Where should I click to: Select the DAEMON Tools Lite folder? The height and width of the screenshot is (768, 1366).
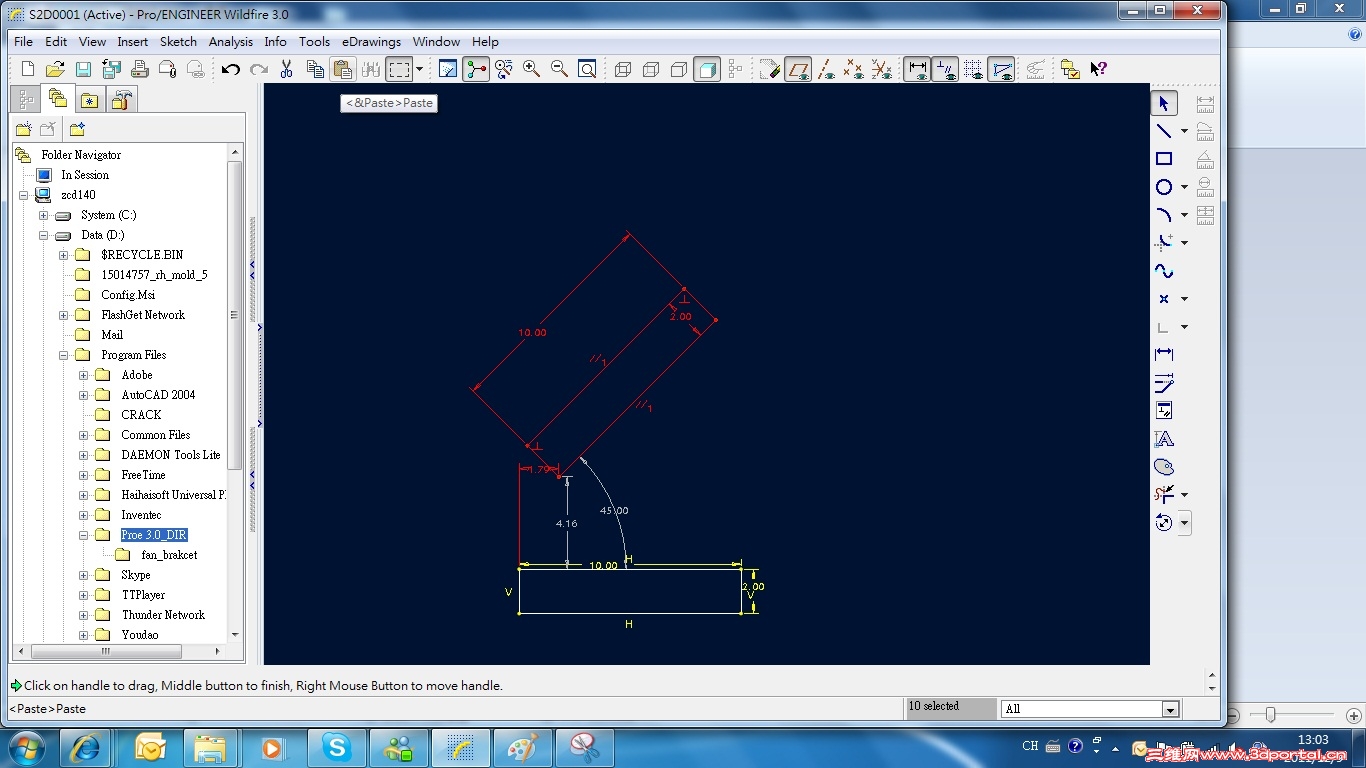[171, 455]
